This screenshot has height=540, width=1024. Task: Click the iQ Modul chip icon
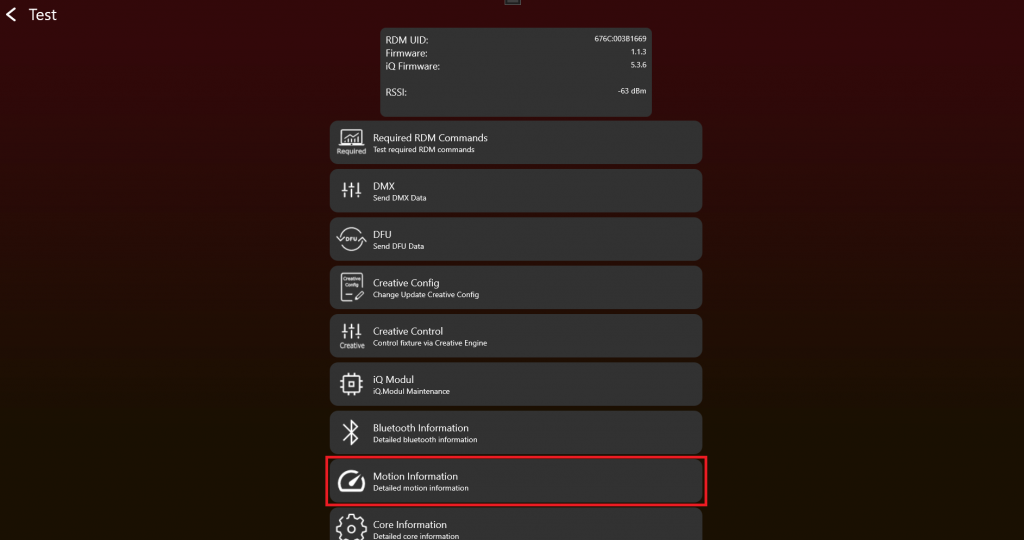point(351,384)
